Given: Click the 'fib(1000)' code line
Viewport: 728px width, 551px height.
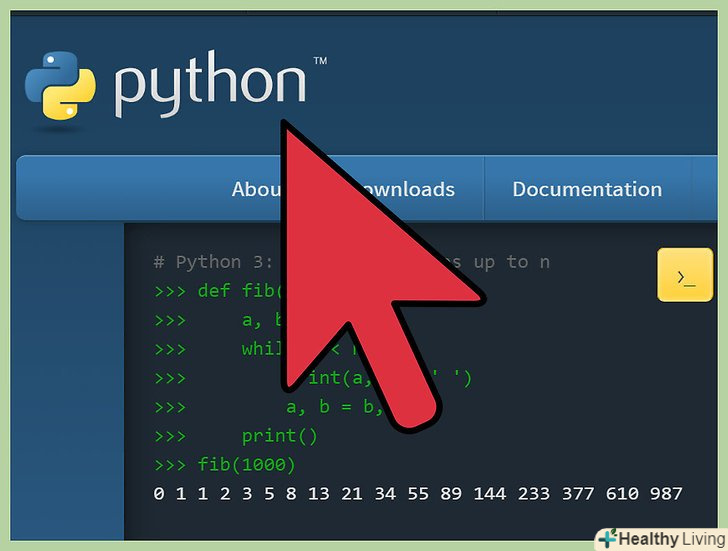Looking at the screenshot, I should pyautogui.click(x=225, y=464).
